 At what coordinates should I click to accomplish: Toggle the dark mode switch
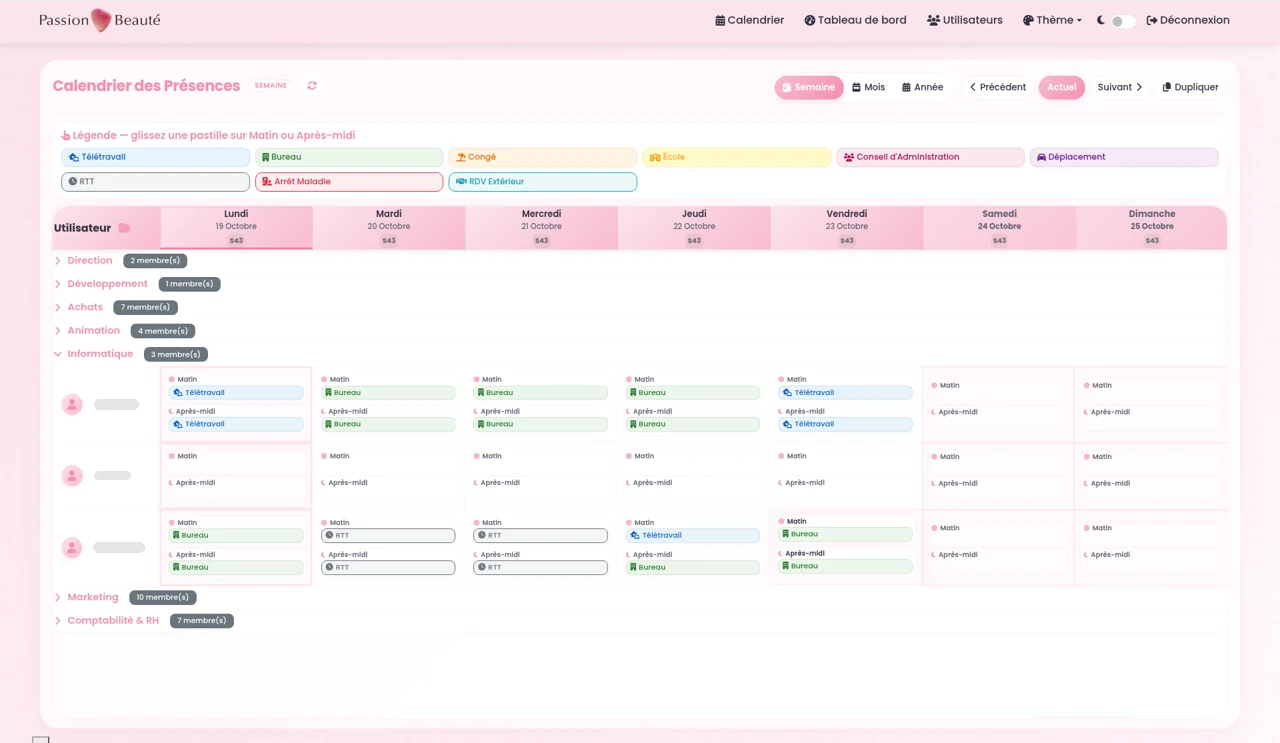(1122, 21)
